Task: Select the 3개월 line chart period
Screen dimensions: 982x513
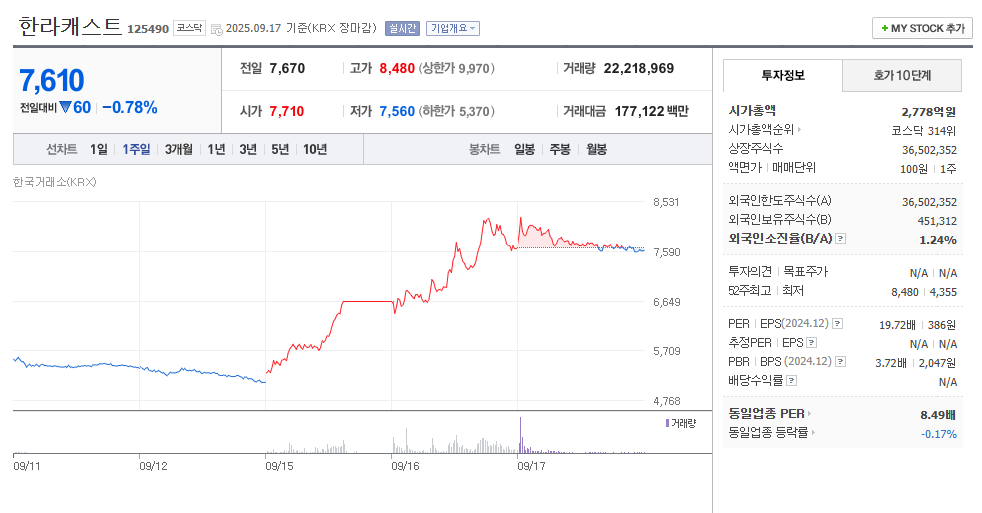Action: click(178, 149)
